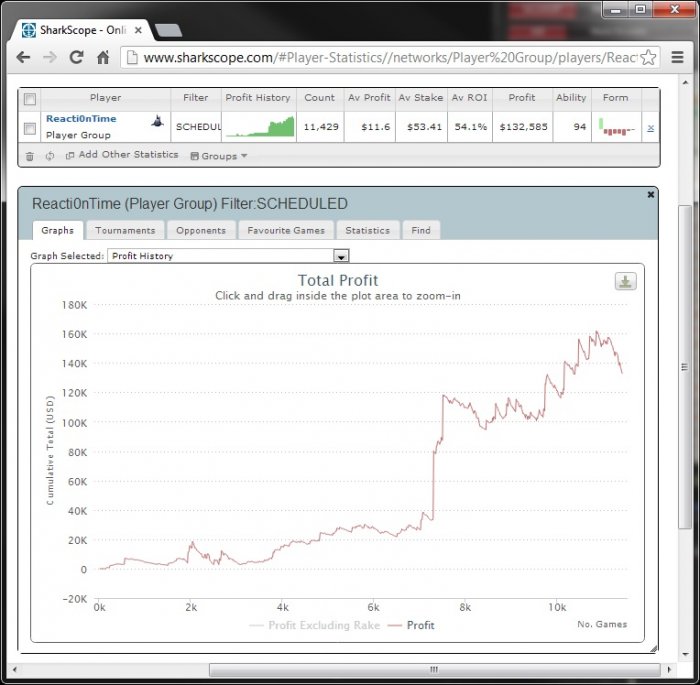Screen dimensions: 700x685
Task: Open the Opponents tab
Action: click(x=201, y=230)
